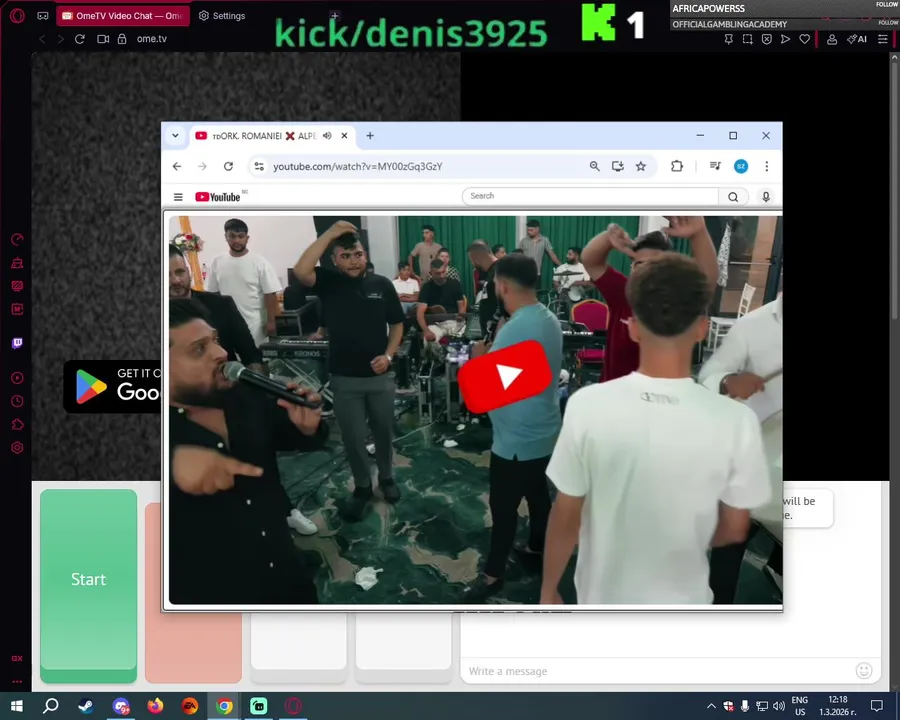The height and width of the screenshot is (720, 900).
Task: Close the YouTube tab in Chrome
Action: click(344, 136)
